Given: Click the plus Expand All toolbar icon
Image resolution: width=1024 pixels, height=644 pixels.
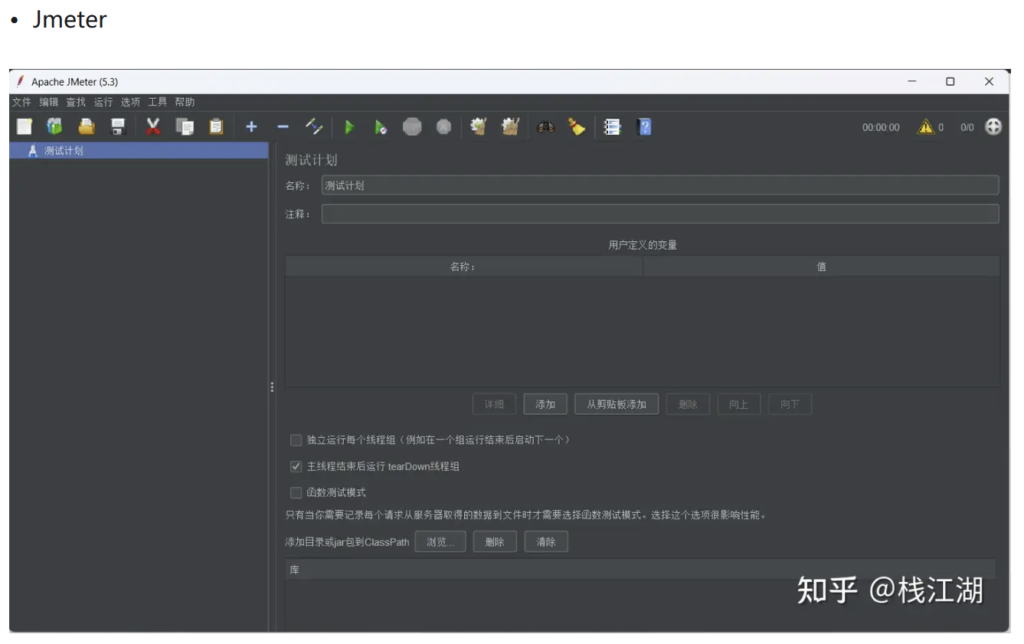Looking at the screenshot, I should point(251,127).
